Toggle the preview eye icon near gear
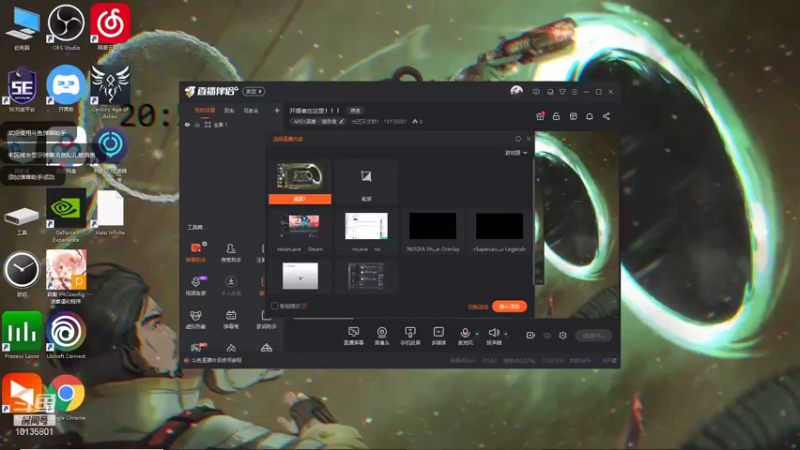The image size is (800, 450). (547, 335)
